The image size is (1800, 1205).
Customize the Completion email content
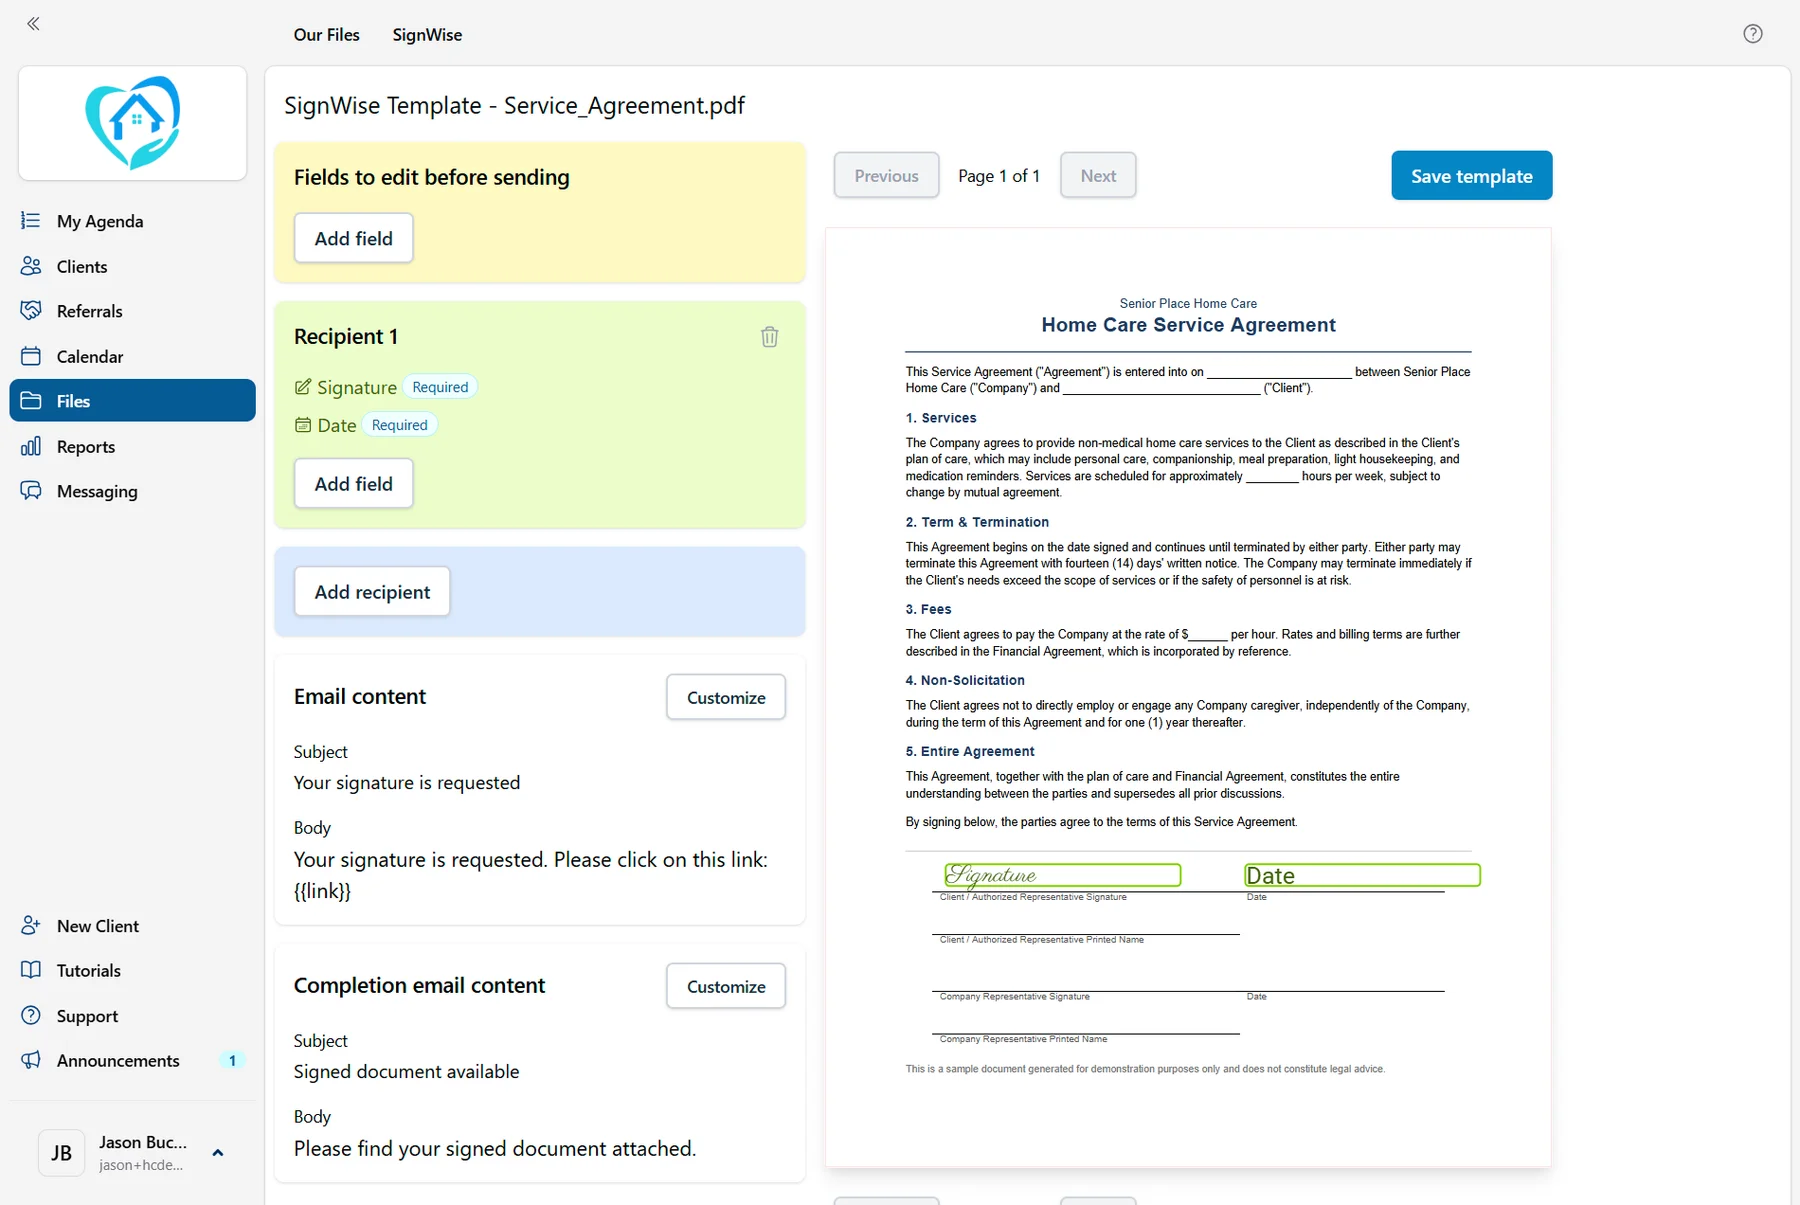click(726, 986)
